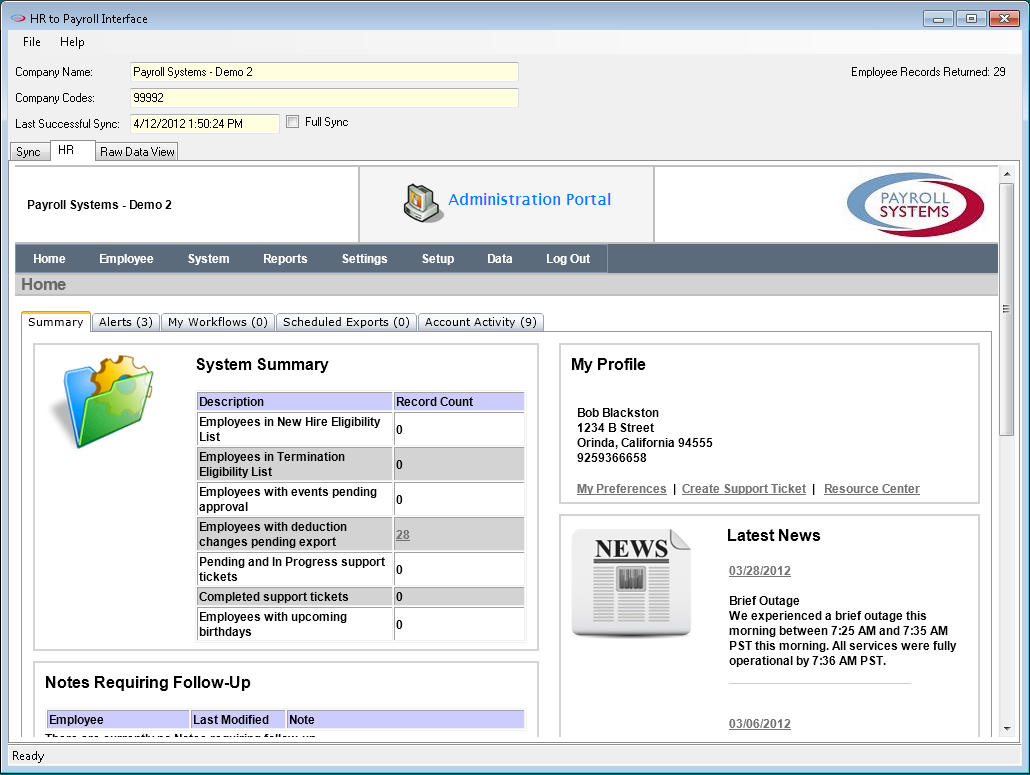Open the Data navigation menu
Screen dimensions: 1030x775
(x=500, y=259)
